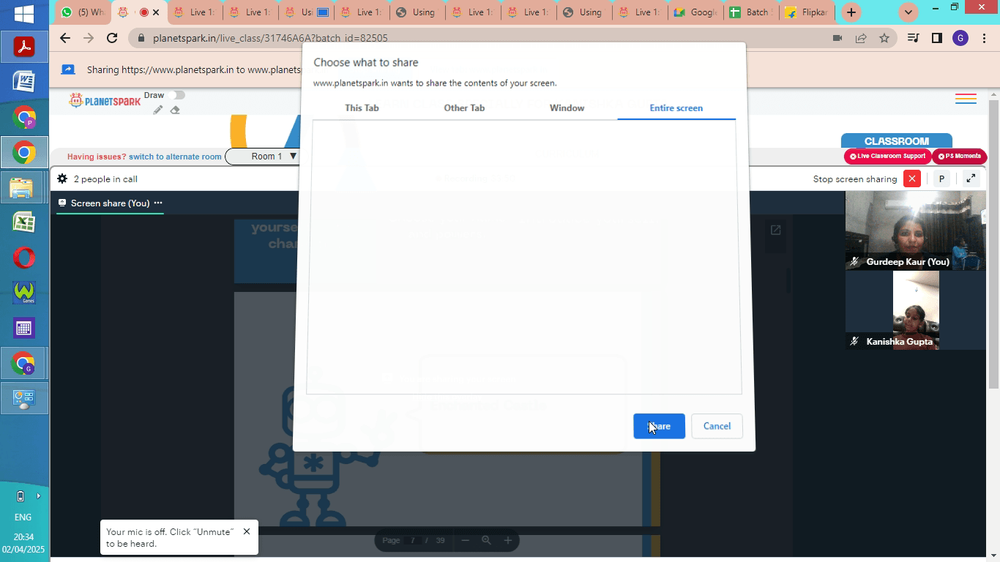Switch to This Tab option
Viewport: 1000px width, 562px height.
[362, 108]
